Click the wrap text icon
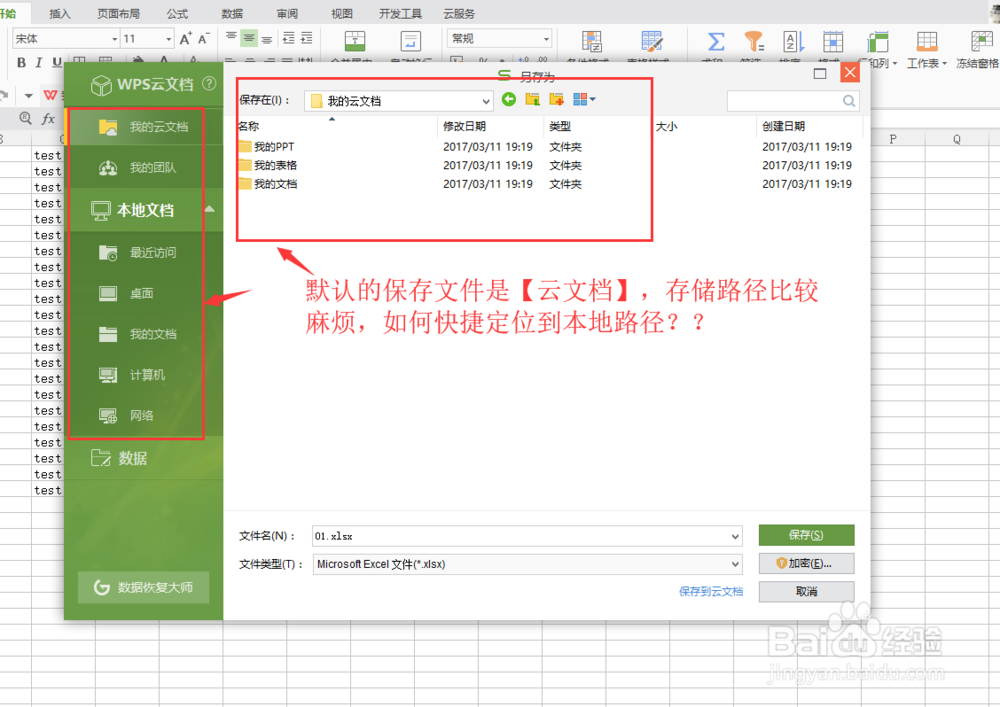 (x=410, y=42)
